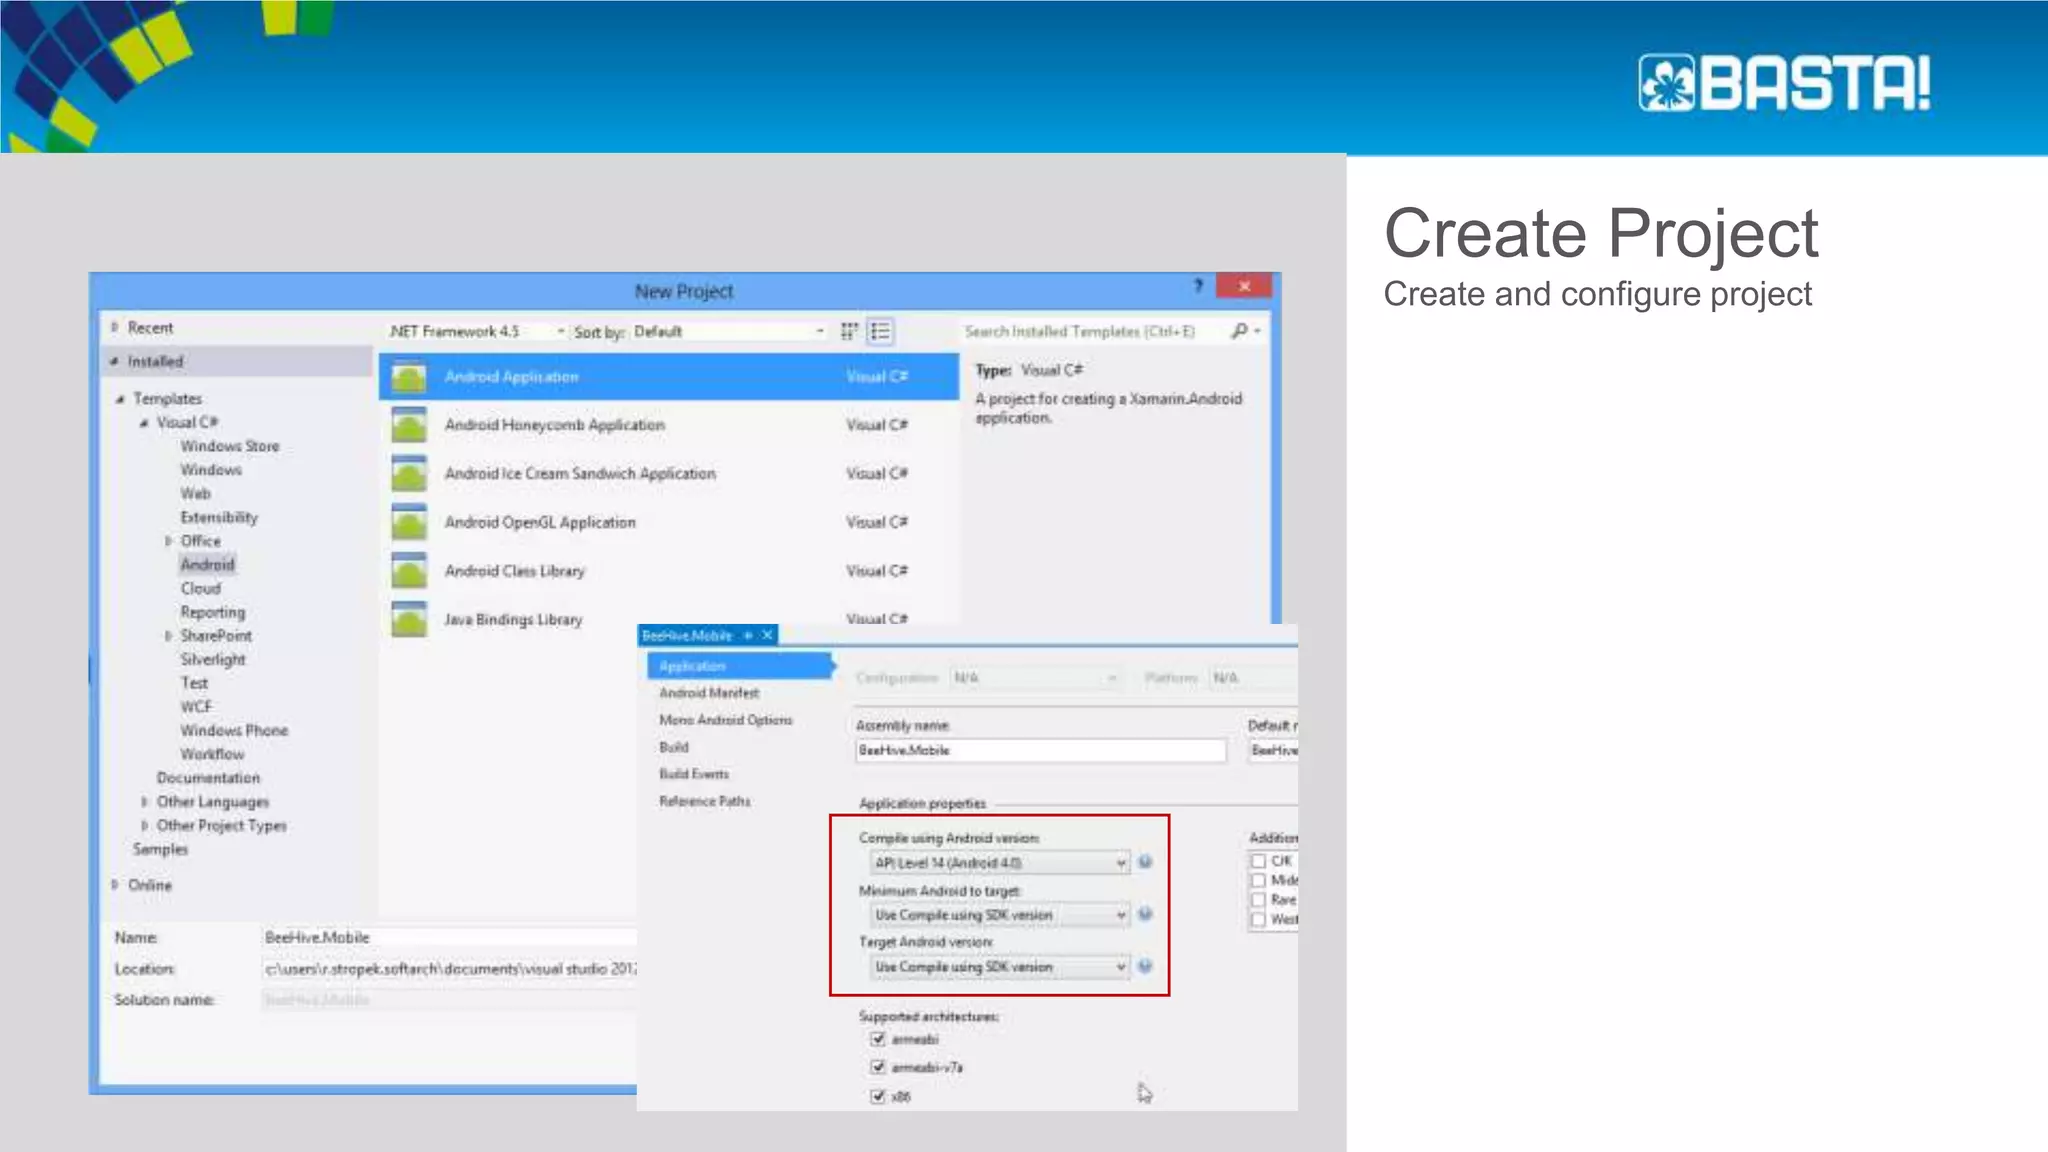Screen dimensions: 2048x1152
Task: Expand Other Project Types node
Action: 144,826
